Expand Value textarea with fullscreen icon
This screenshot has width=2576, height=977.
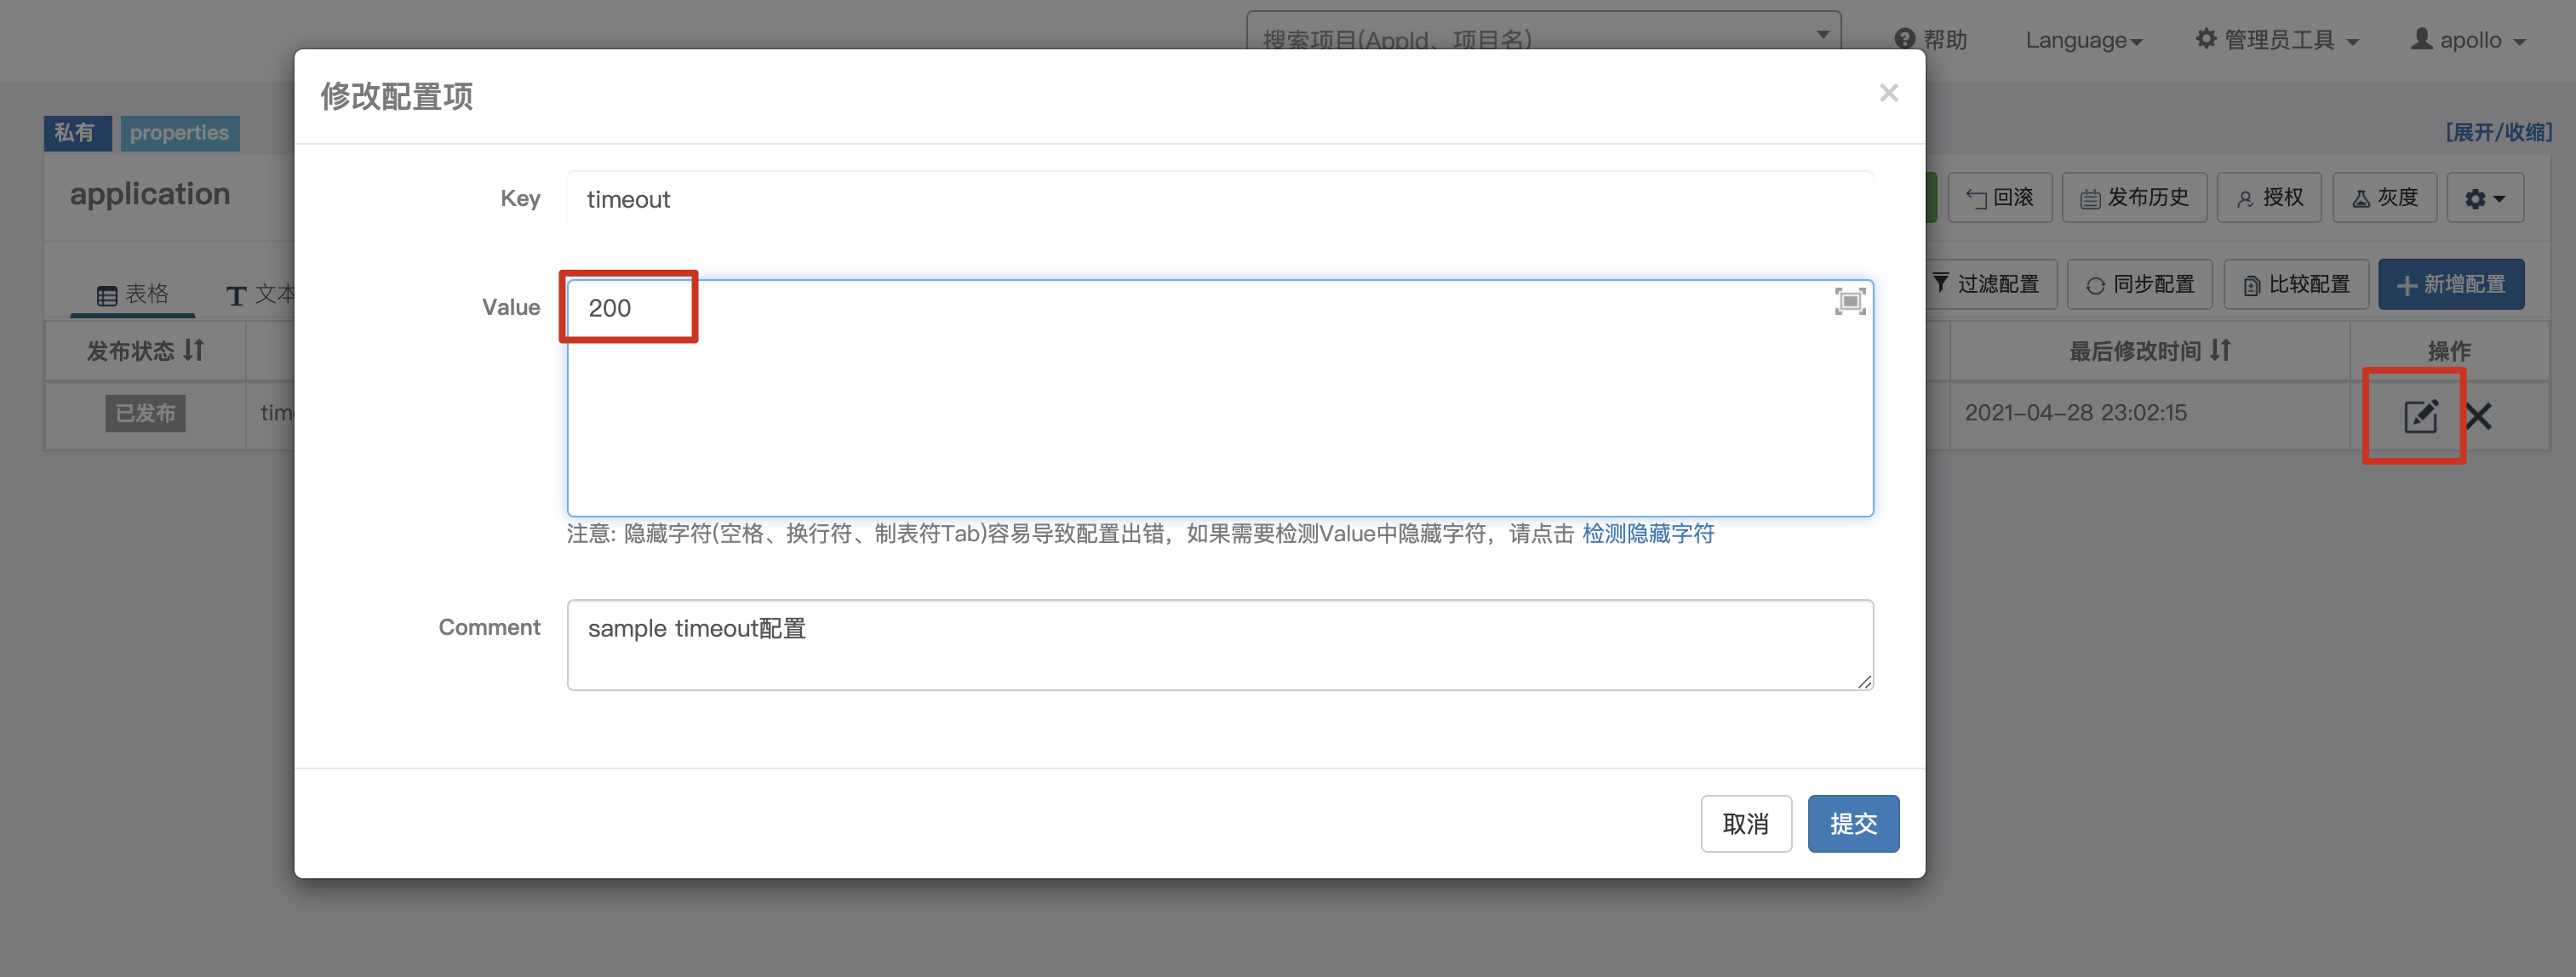click(1849, 301)
